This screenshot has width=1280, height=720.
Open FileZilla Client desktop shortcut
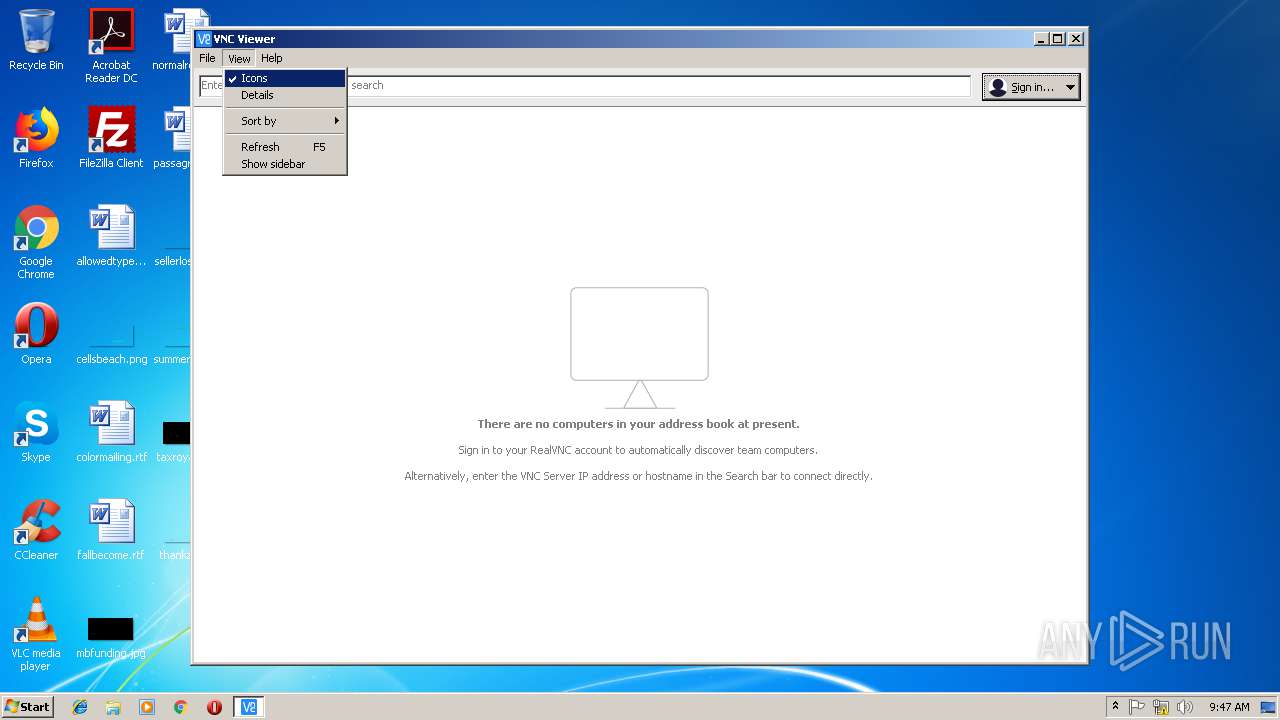pyautogui.click(x=111, y=138)
